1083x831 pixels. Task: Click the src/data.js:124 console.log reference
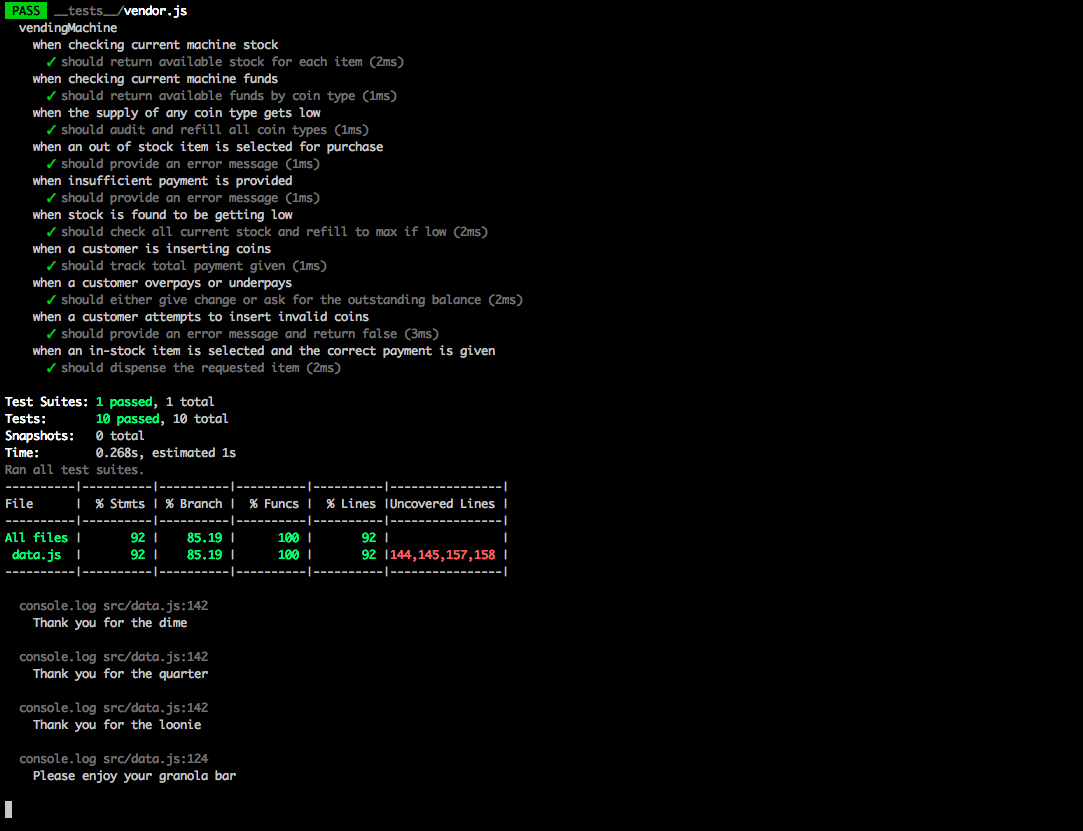point(155,759)
